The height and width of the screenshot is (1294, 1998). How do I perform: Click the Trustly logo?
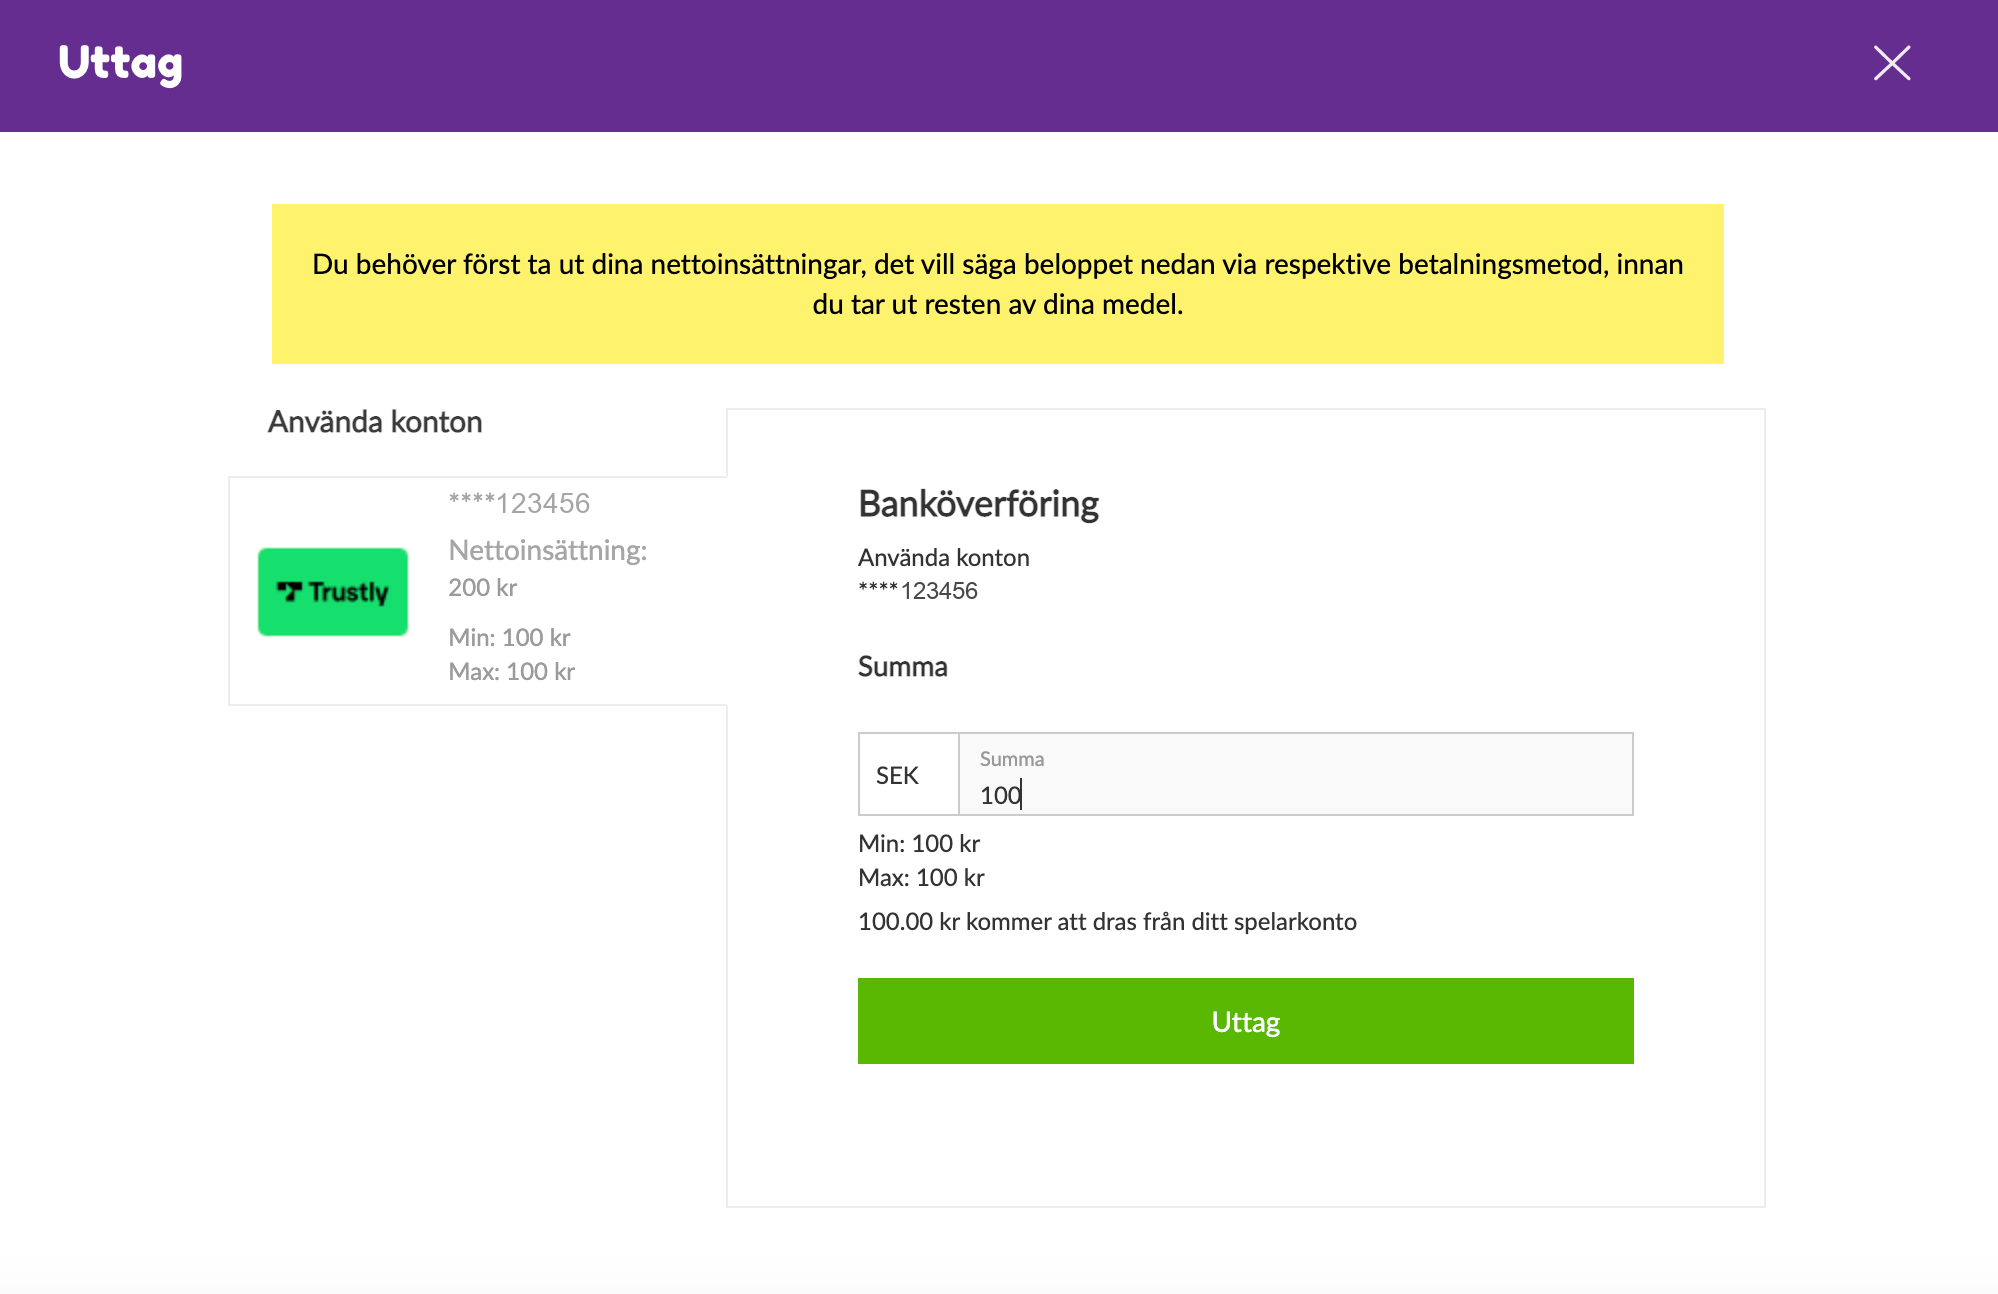[333, 592]
